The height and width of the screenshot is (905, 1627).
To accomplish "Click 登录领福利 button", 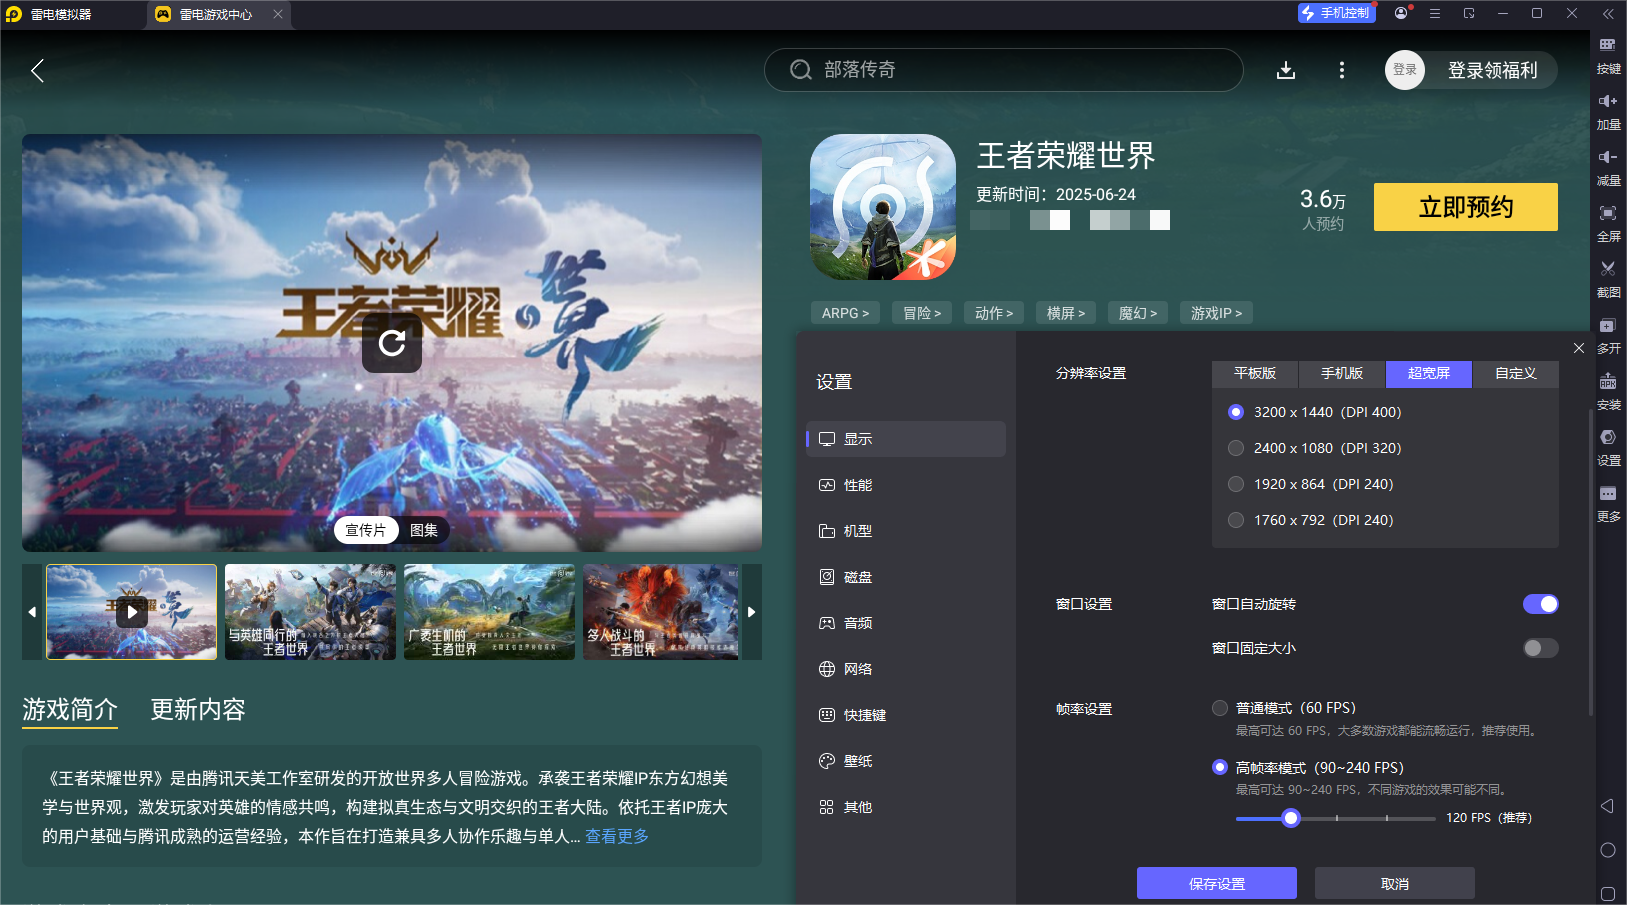I will point(1493,70).
